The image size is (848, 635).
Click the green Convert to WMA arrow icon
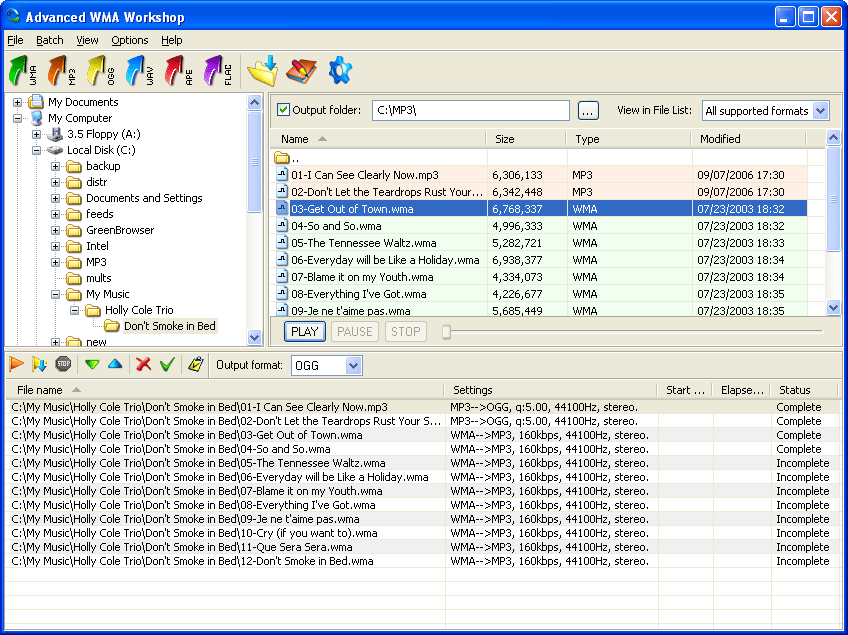point(23,71)
